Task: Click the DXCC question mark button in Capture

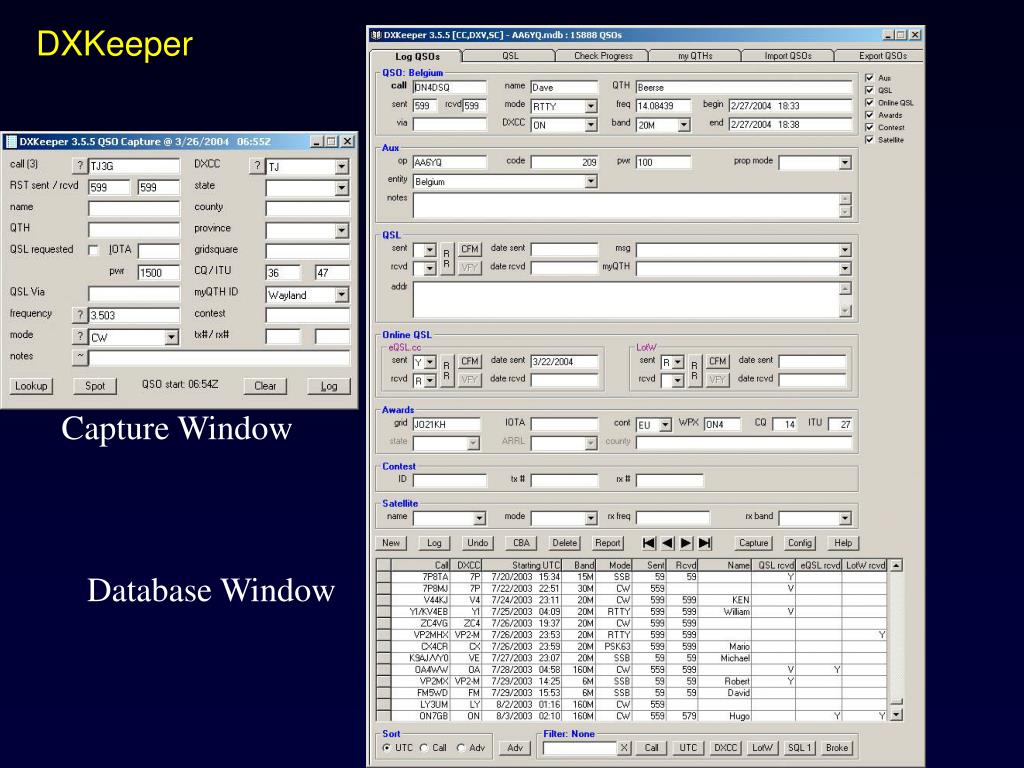Action: (257, 166)
